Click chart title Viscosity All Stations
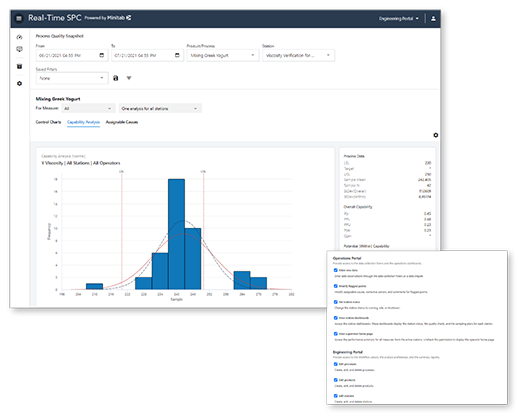This screenshot has height=413, width=517. (81, 163)
